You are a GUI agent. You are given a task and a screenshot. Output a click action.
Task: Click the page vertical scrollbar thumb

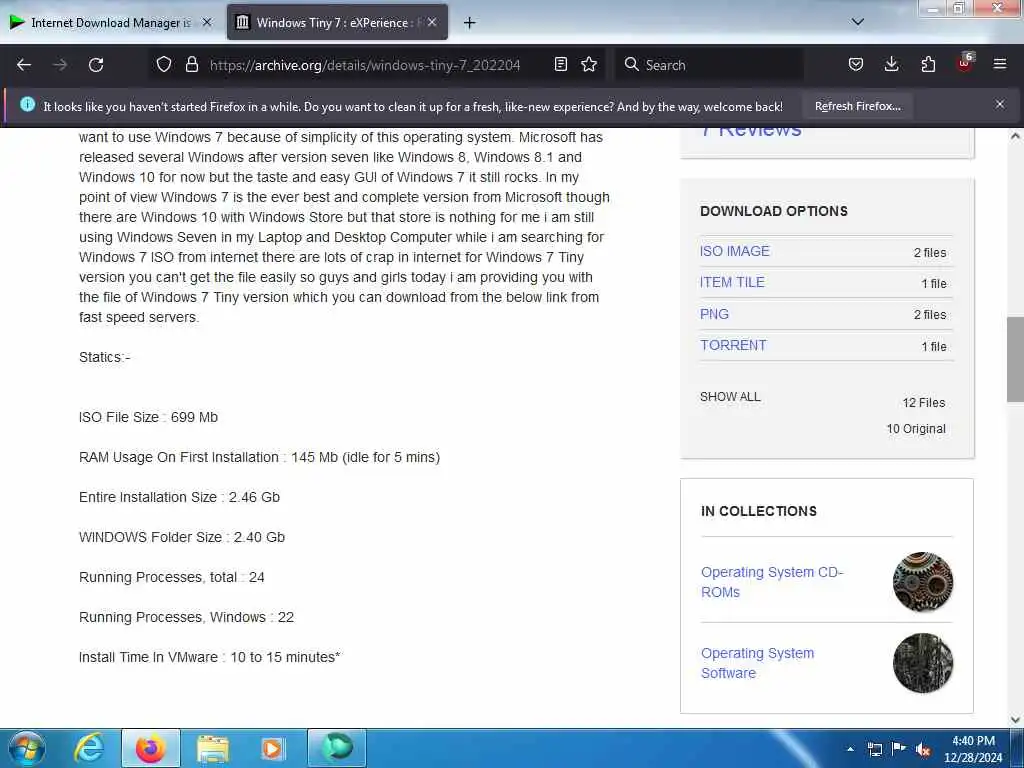pyautogui.click(x=1015, y=359)
